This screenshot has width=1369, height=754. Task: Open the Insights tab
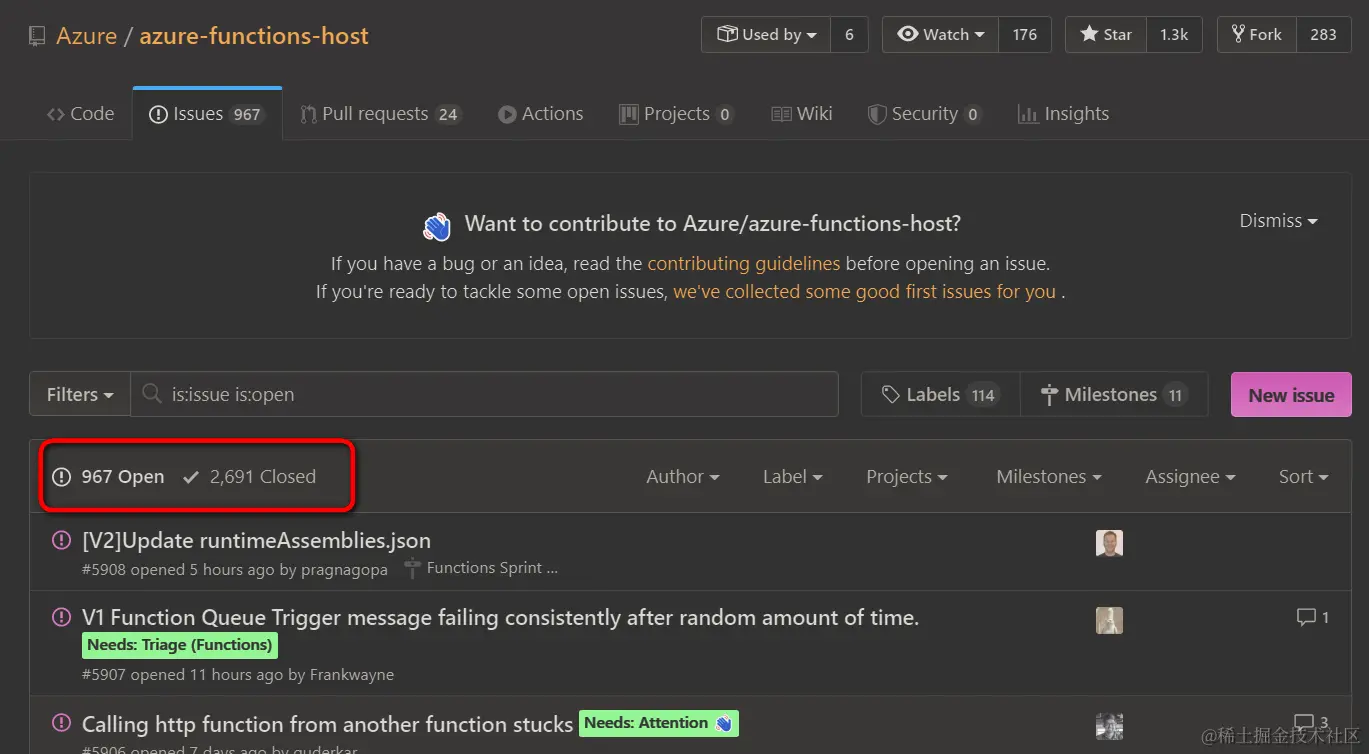click(1063, 114)
